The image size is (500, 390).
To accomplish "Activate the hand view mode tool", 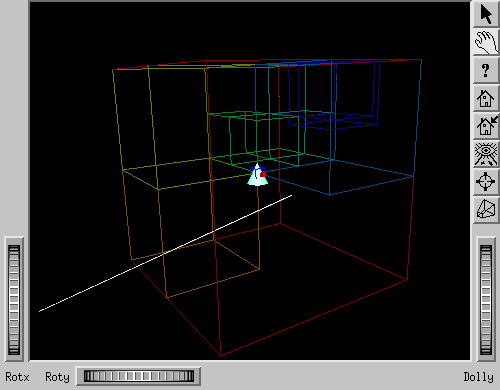I will (x=486, y=42).
